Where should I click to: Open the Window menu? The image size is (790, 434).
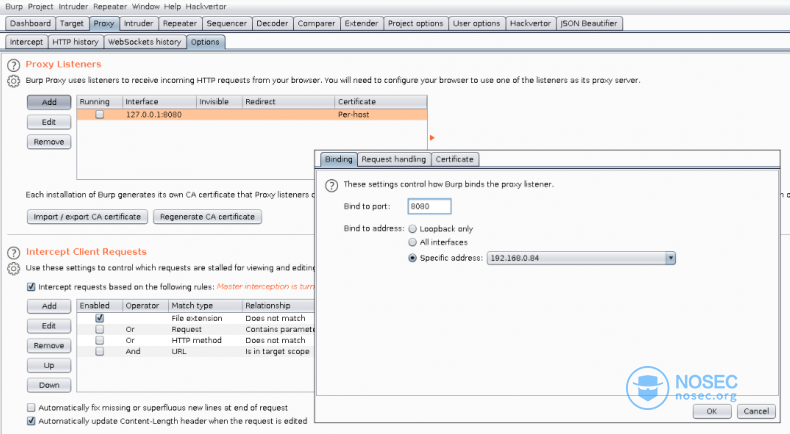(x=146, y=7)
